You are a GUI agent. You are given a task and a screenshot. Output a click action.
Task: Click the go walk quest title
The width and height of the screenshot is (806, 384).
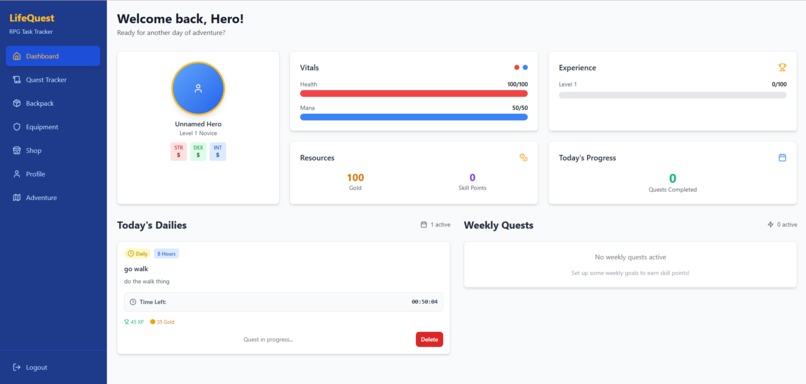click(x=136, y=269)
